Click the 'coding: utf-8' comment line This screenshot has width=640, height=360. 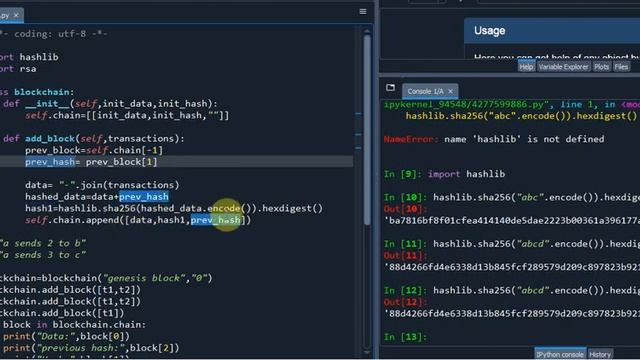(x=54, y=34)
